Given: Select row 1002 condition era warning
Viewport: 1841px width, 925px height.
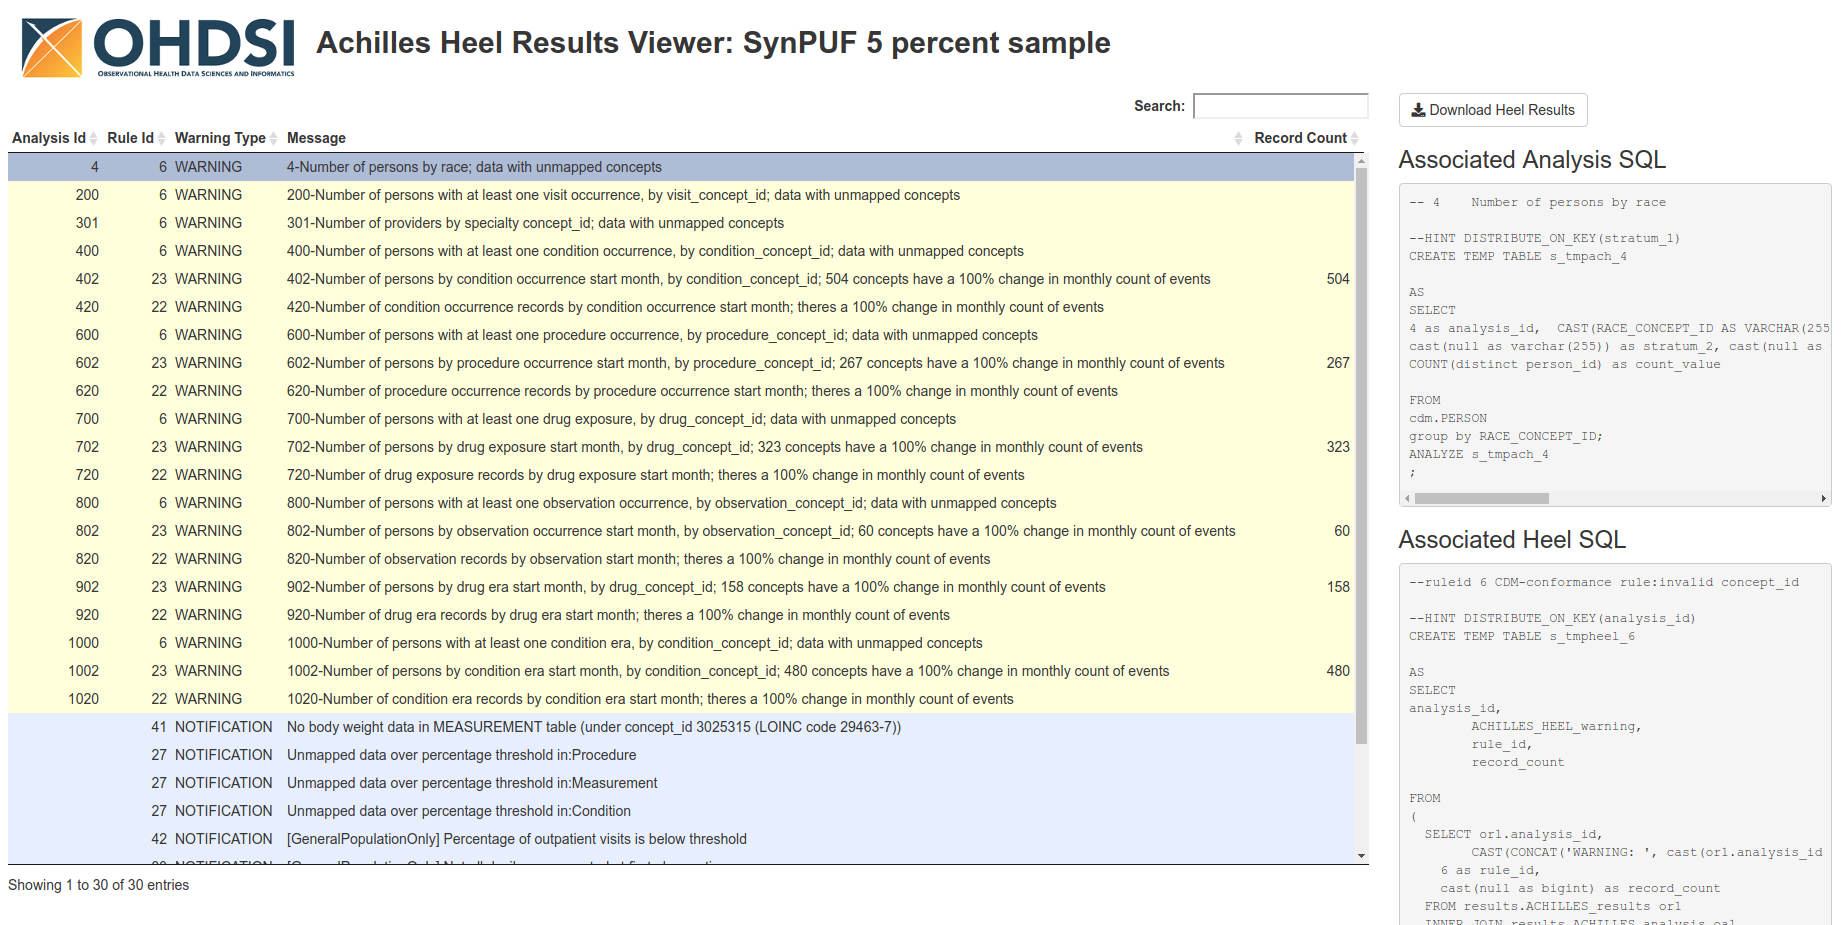Looking at the screenshot, I should click(727, 671).
